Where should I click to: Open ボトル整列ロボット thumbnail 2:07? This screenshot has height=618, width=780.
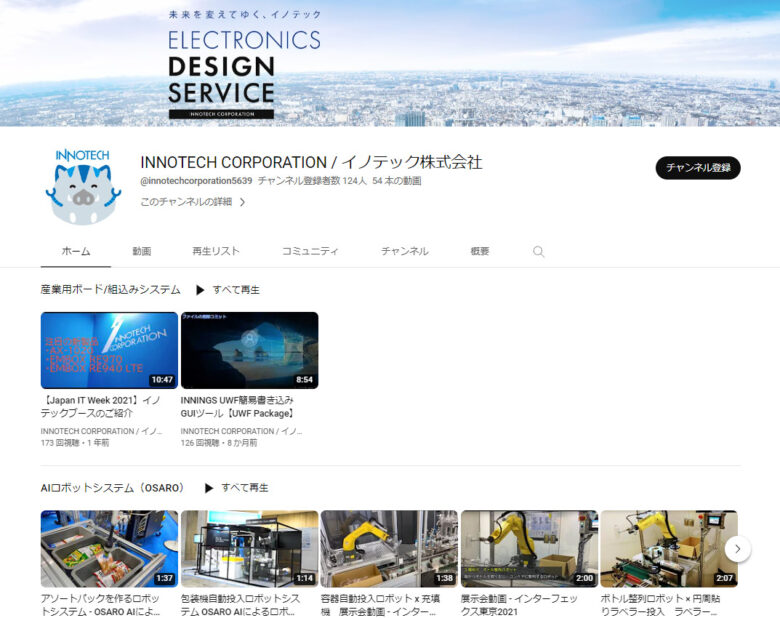pos(669,549)
